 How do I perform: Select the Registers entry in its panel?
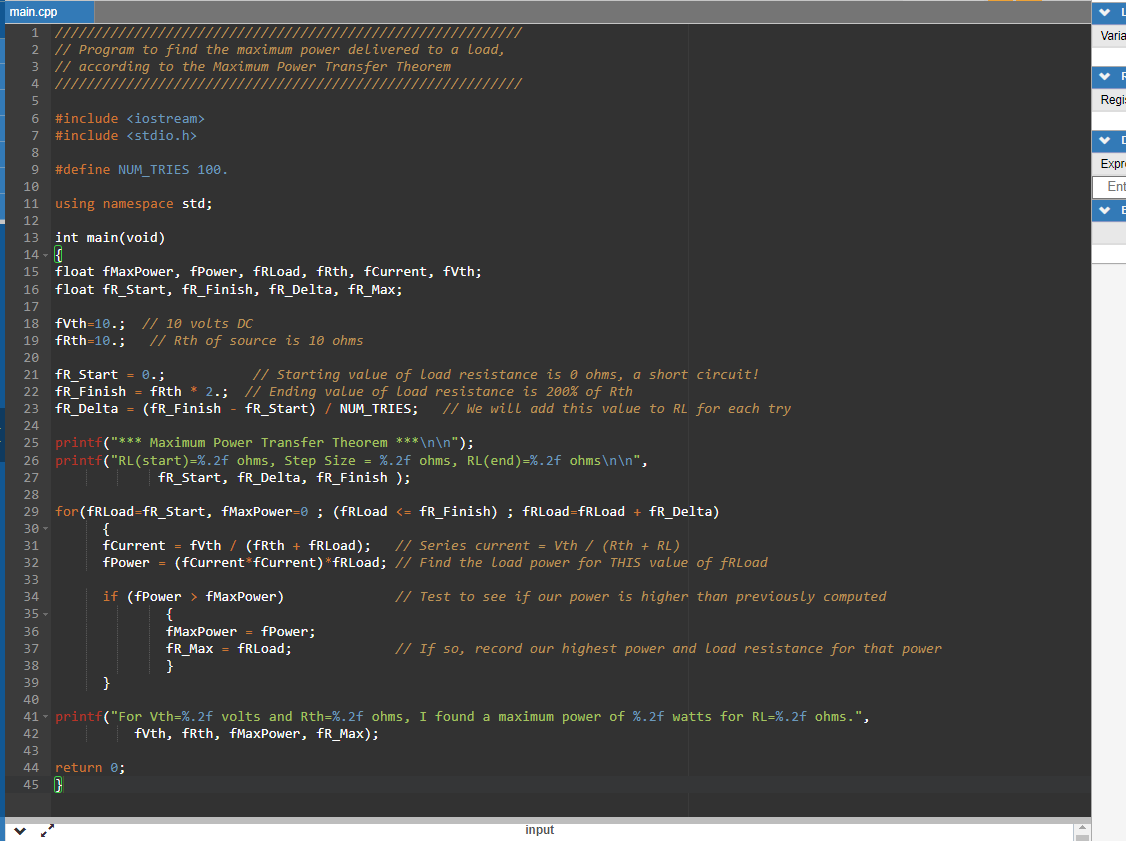(x=1110, y=99)
